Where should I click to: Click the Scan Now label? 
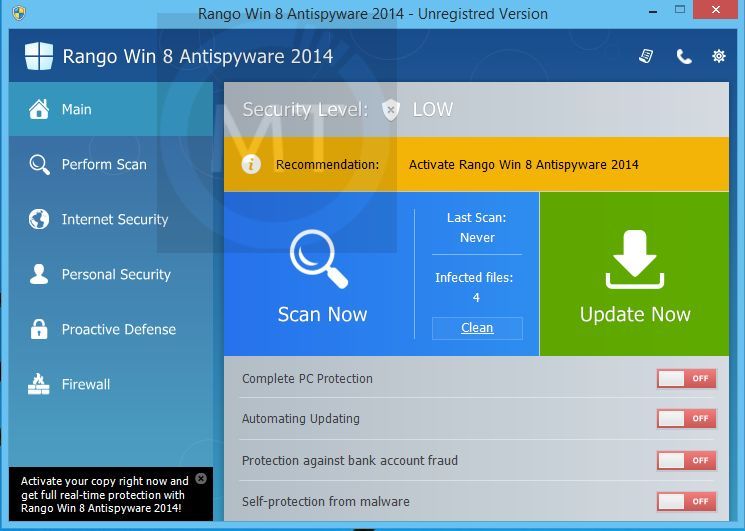click(322, 314)
